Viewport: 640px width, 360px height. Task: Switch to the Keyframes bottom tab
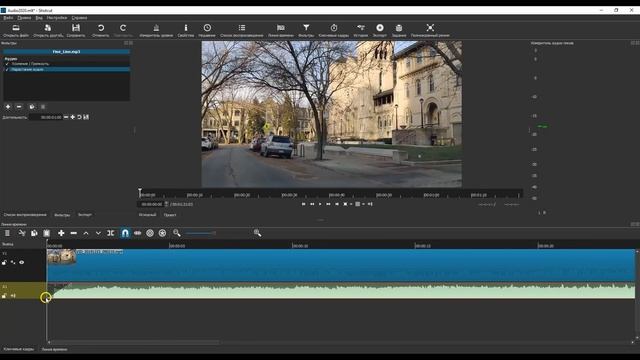click(19, 349)
